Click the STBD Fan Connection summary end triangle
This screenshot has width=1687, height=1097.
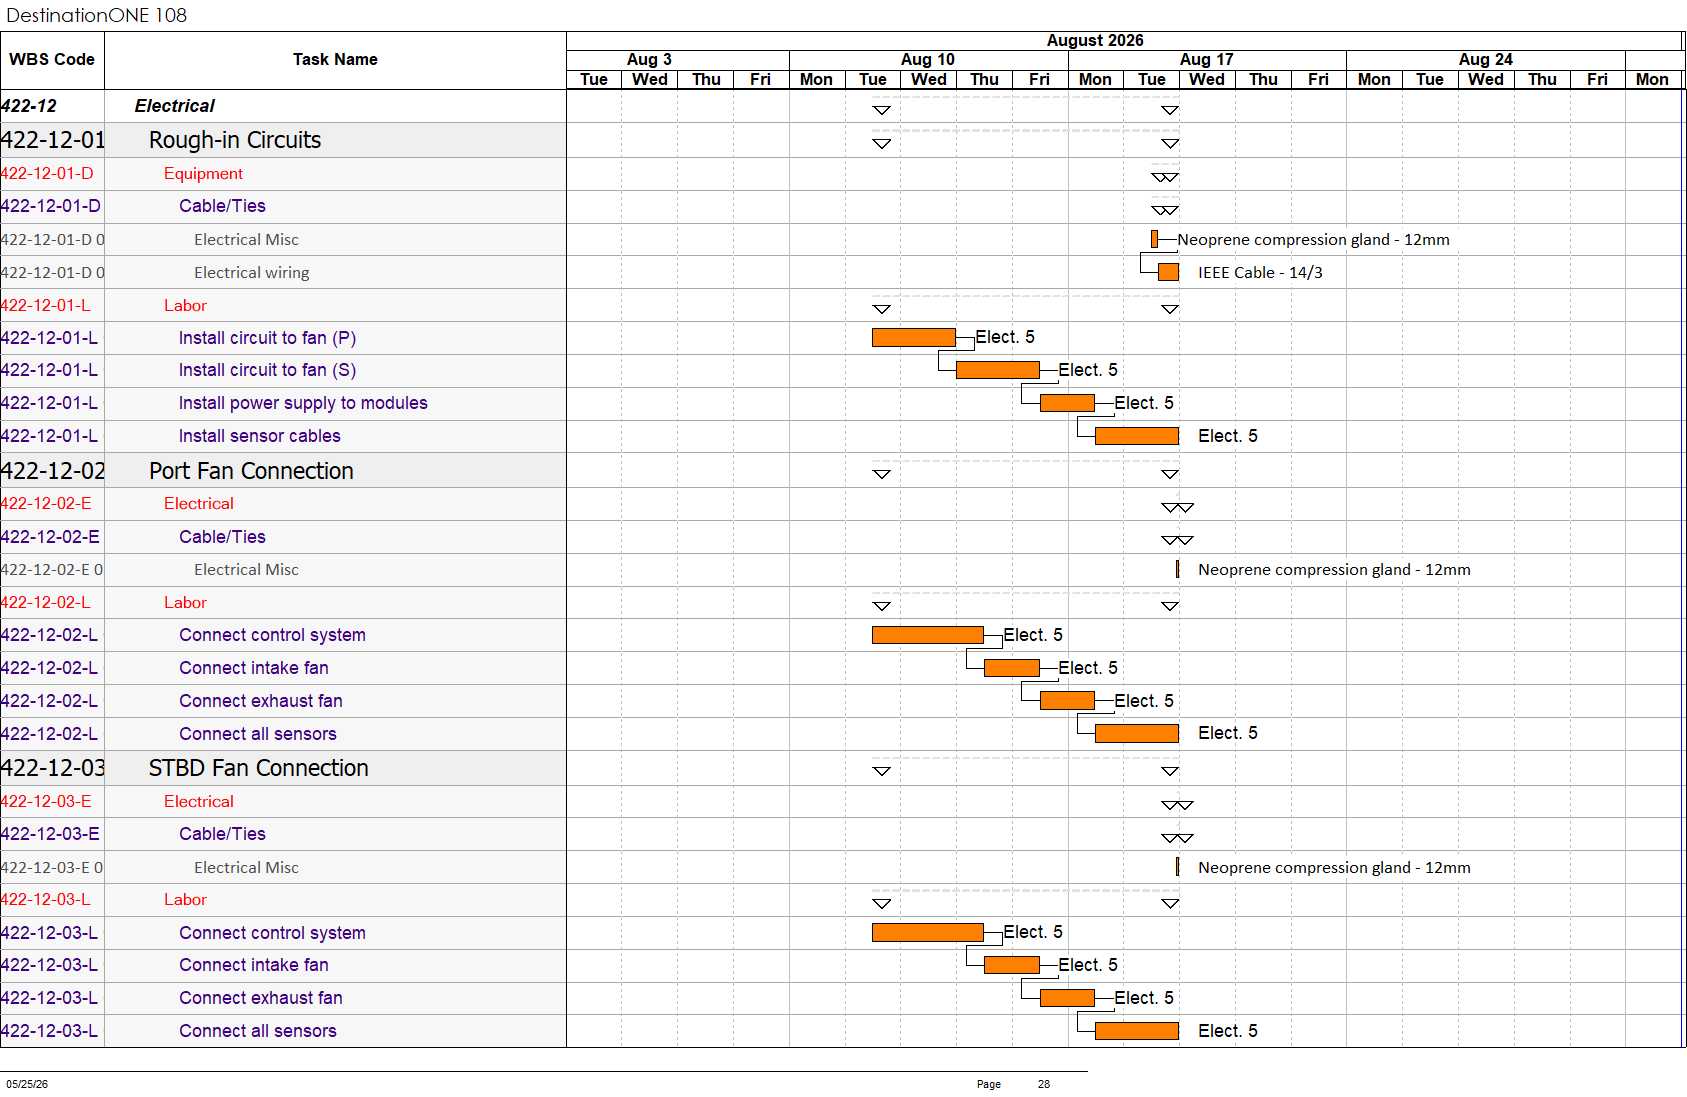tap(1170, 771)
